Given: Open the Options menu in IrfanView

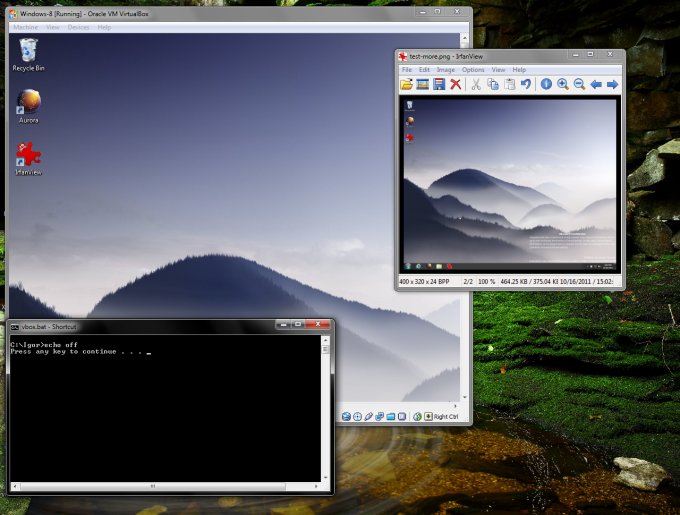Looking at the screenshot, I should click(473, 70).
